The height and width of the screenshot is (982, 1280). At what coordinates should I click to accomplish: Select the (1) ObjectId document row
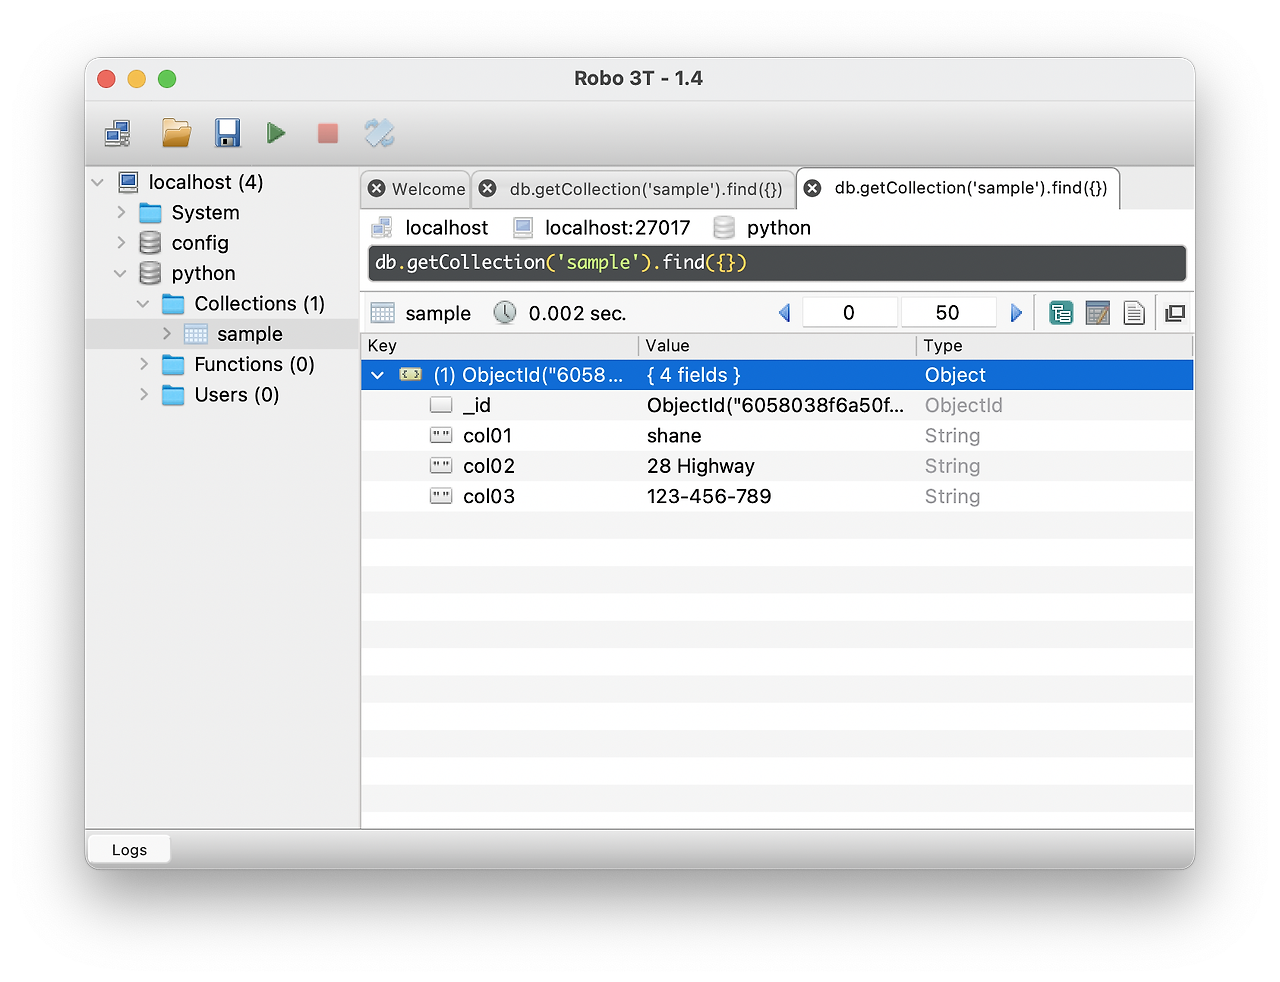[x=777, y=375]
